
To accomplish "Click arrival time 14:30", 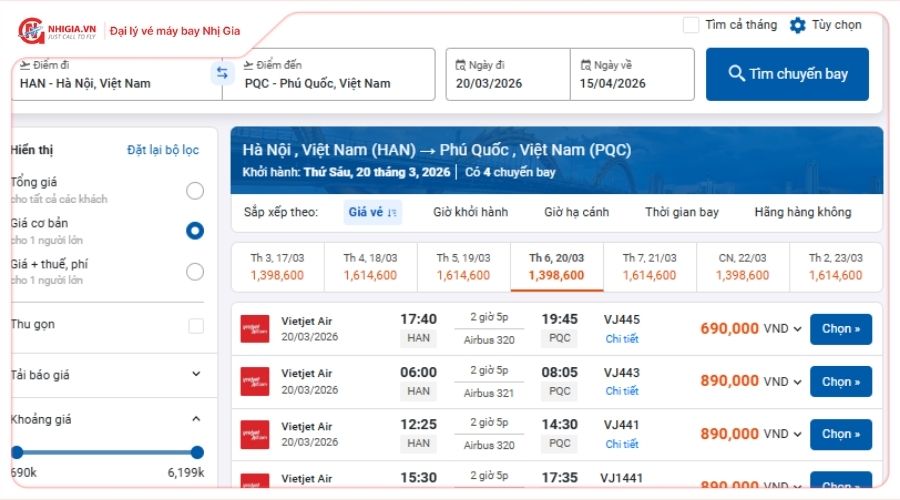I will [x=560, y=425].
